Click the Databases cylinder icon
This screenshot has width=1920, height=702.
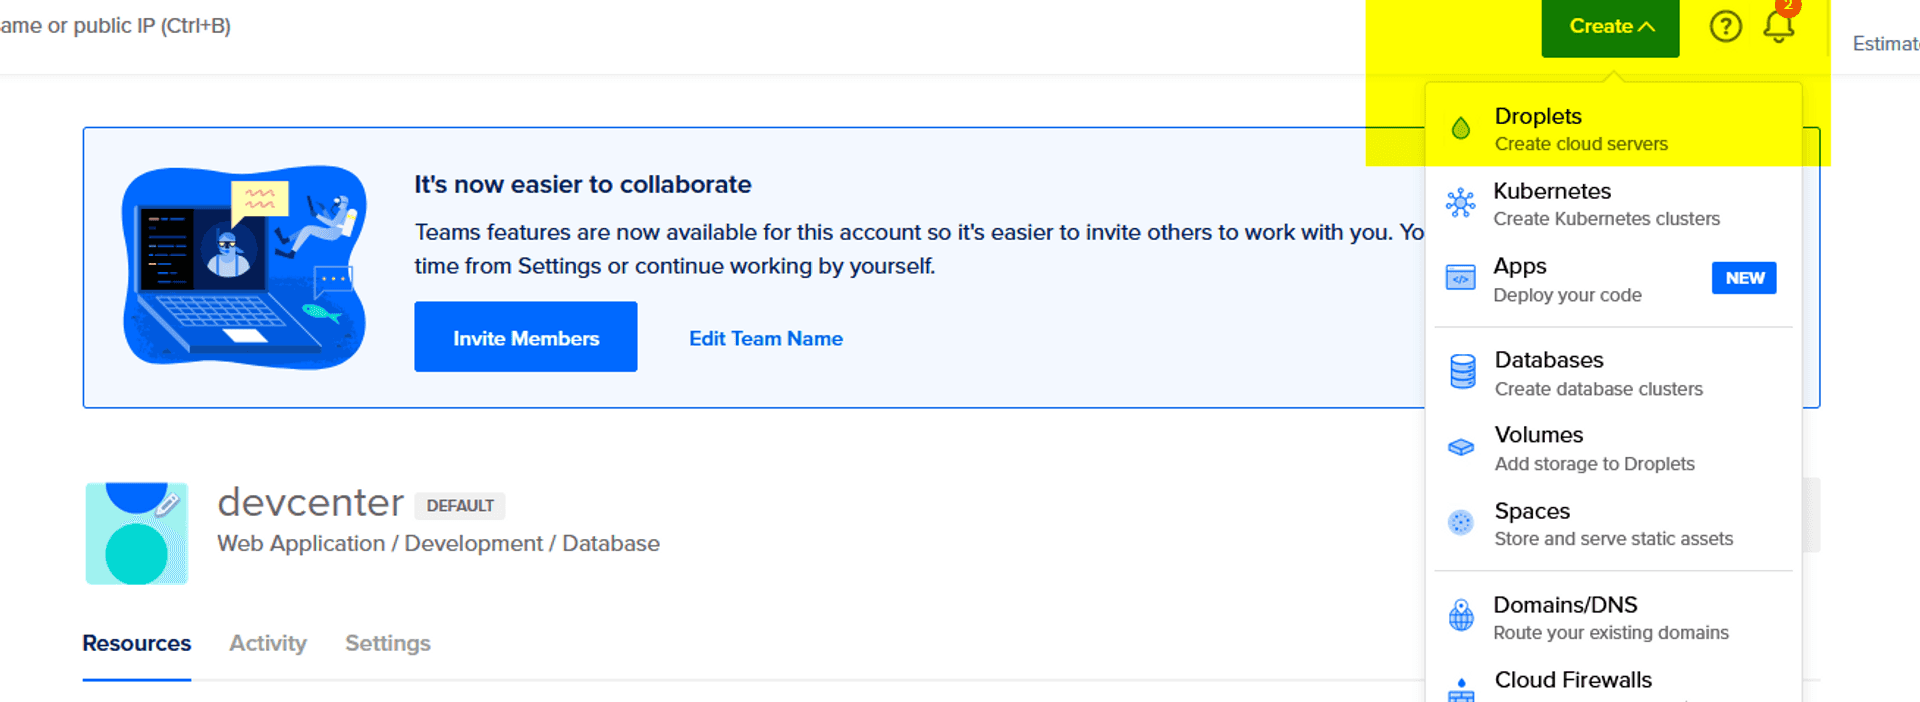(1462, 372)
